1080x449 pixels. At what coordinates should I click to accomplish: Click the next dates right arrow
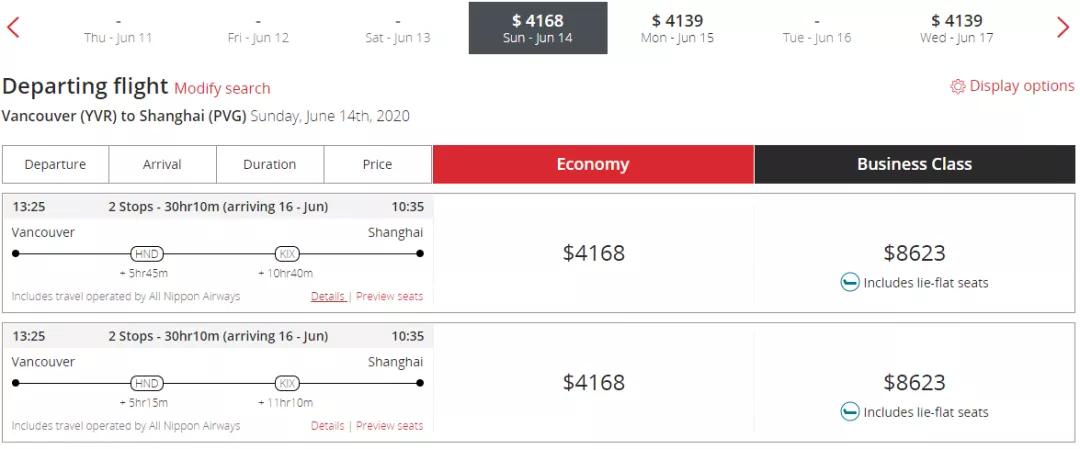point(1063,27)
